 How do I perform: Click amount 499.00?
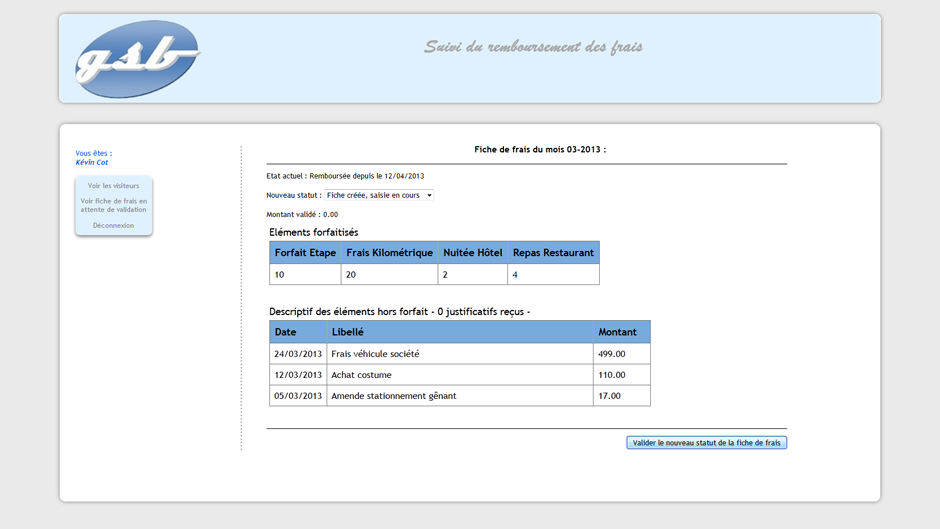pos(622,354)
